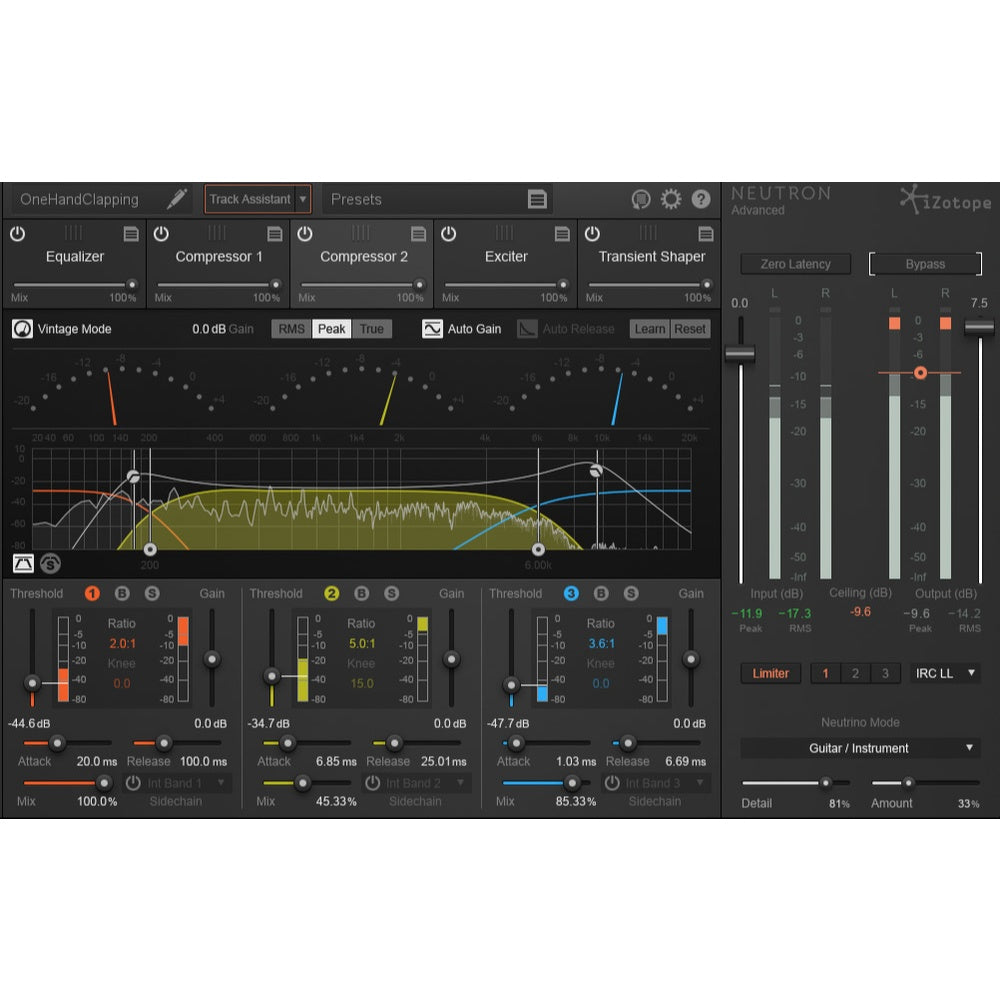
Task: Open the Neutrino Mode Guitar / Instrument dropdown
Action: point(859,748)
